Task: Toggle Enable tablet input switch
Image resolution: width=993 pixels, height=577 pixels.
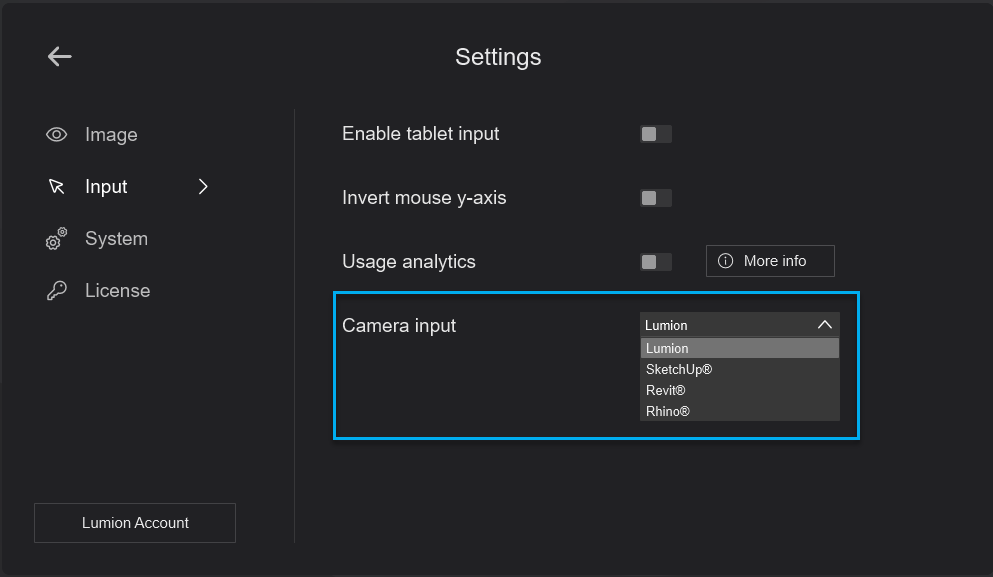Action: (655, 134)
